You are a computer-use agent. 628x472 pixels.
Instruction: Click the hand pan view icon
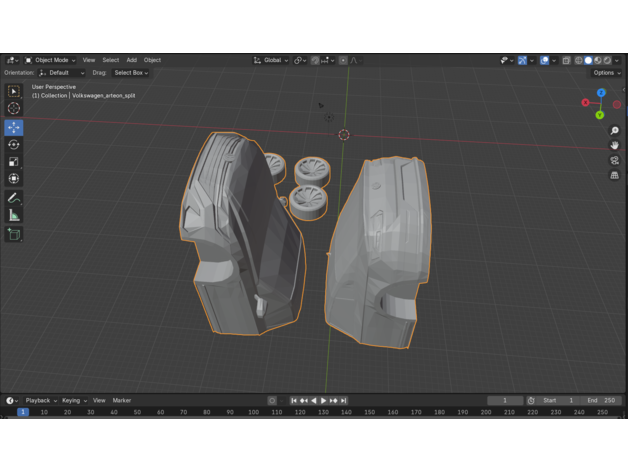click(x=614, y=146)
